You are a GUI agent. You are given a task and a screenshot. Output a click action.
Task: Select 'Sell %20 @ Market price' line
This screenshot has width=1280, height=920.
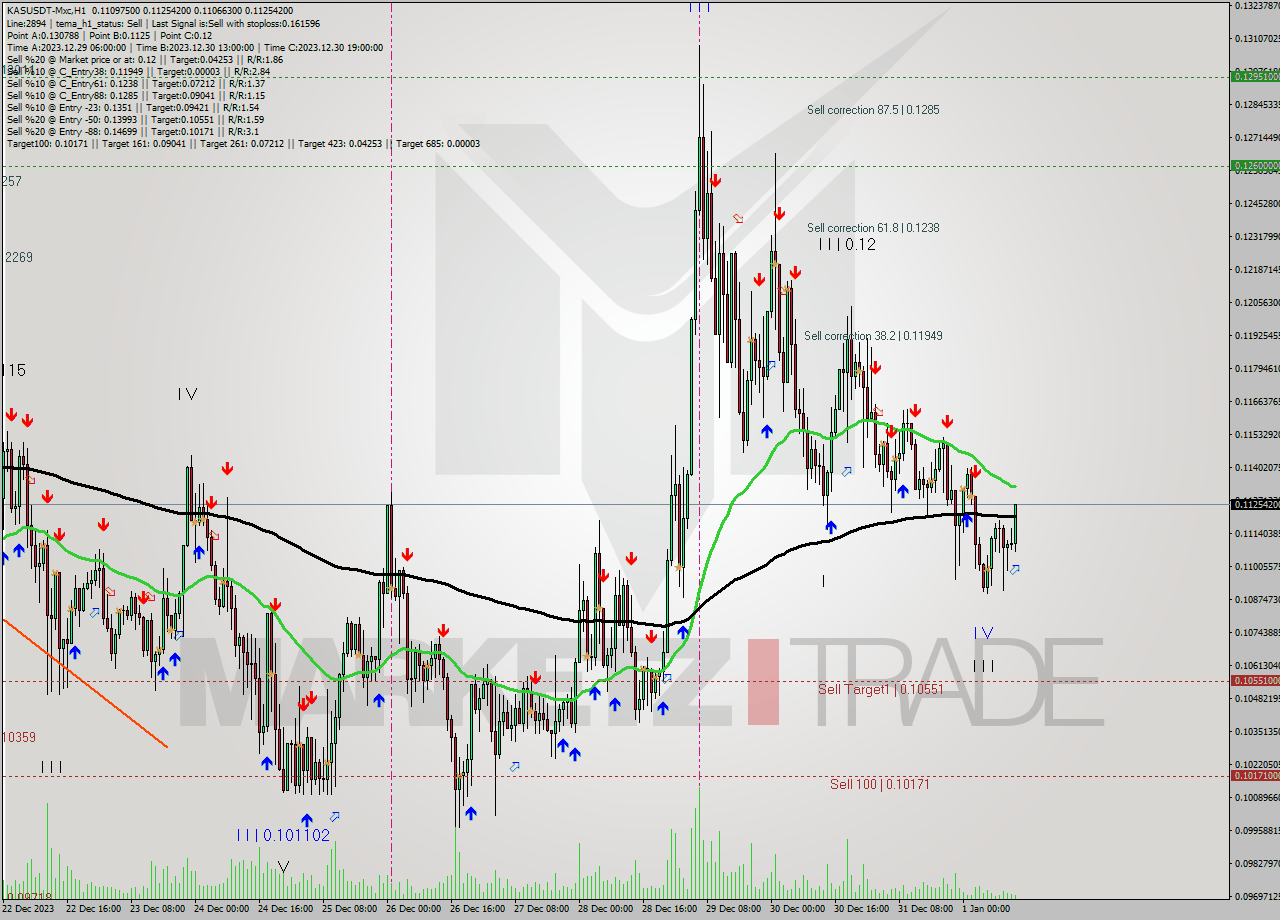tap(144, 59)
